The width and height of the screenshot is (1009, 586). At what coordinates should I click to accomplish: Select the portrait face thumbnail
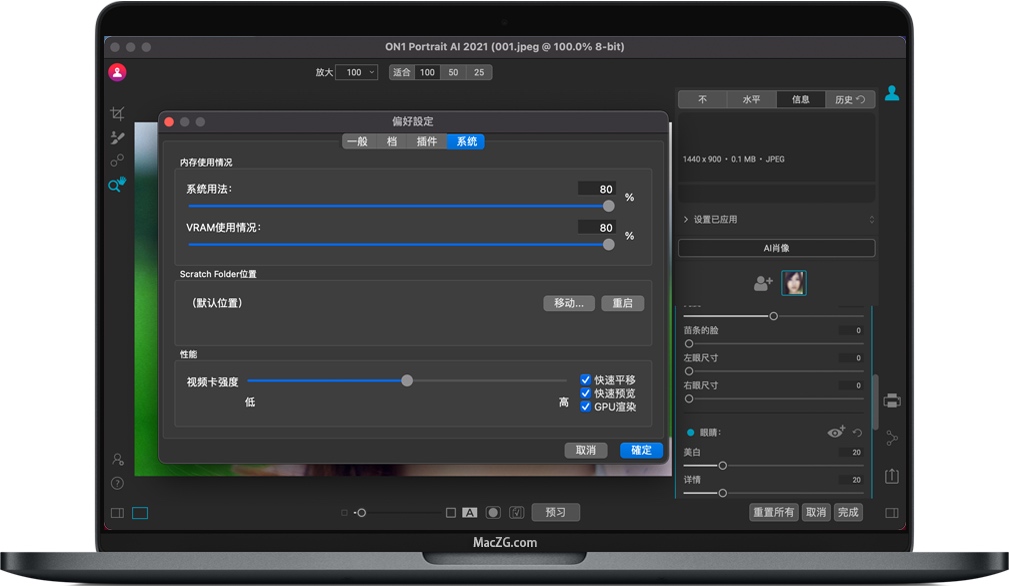(x=794, y=283)
